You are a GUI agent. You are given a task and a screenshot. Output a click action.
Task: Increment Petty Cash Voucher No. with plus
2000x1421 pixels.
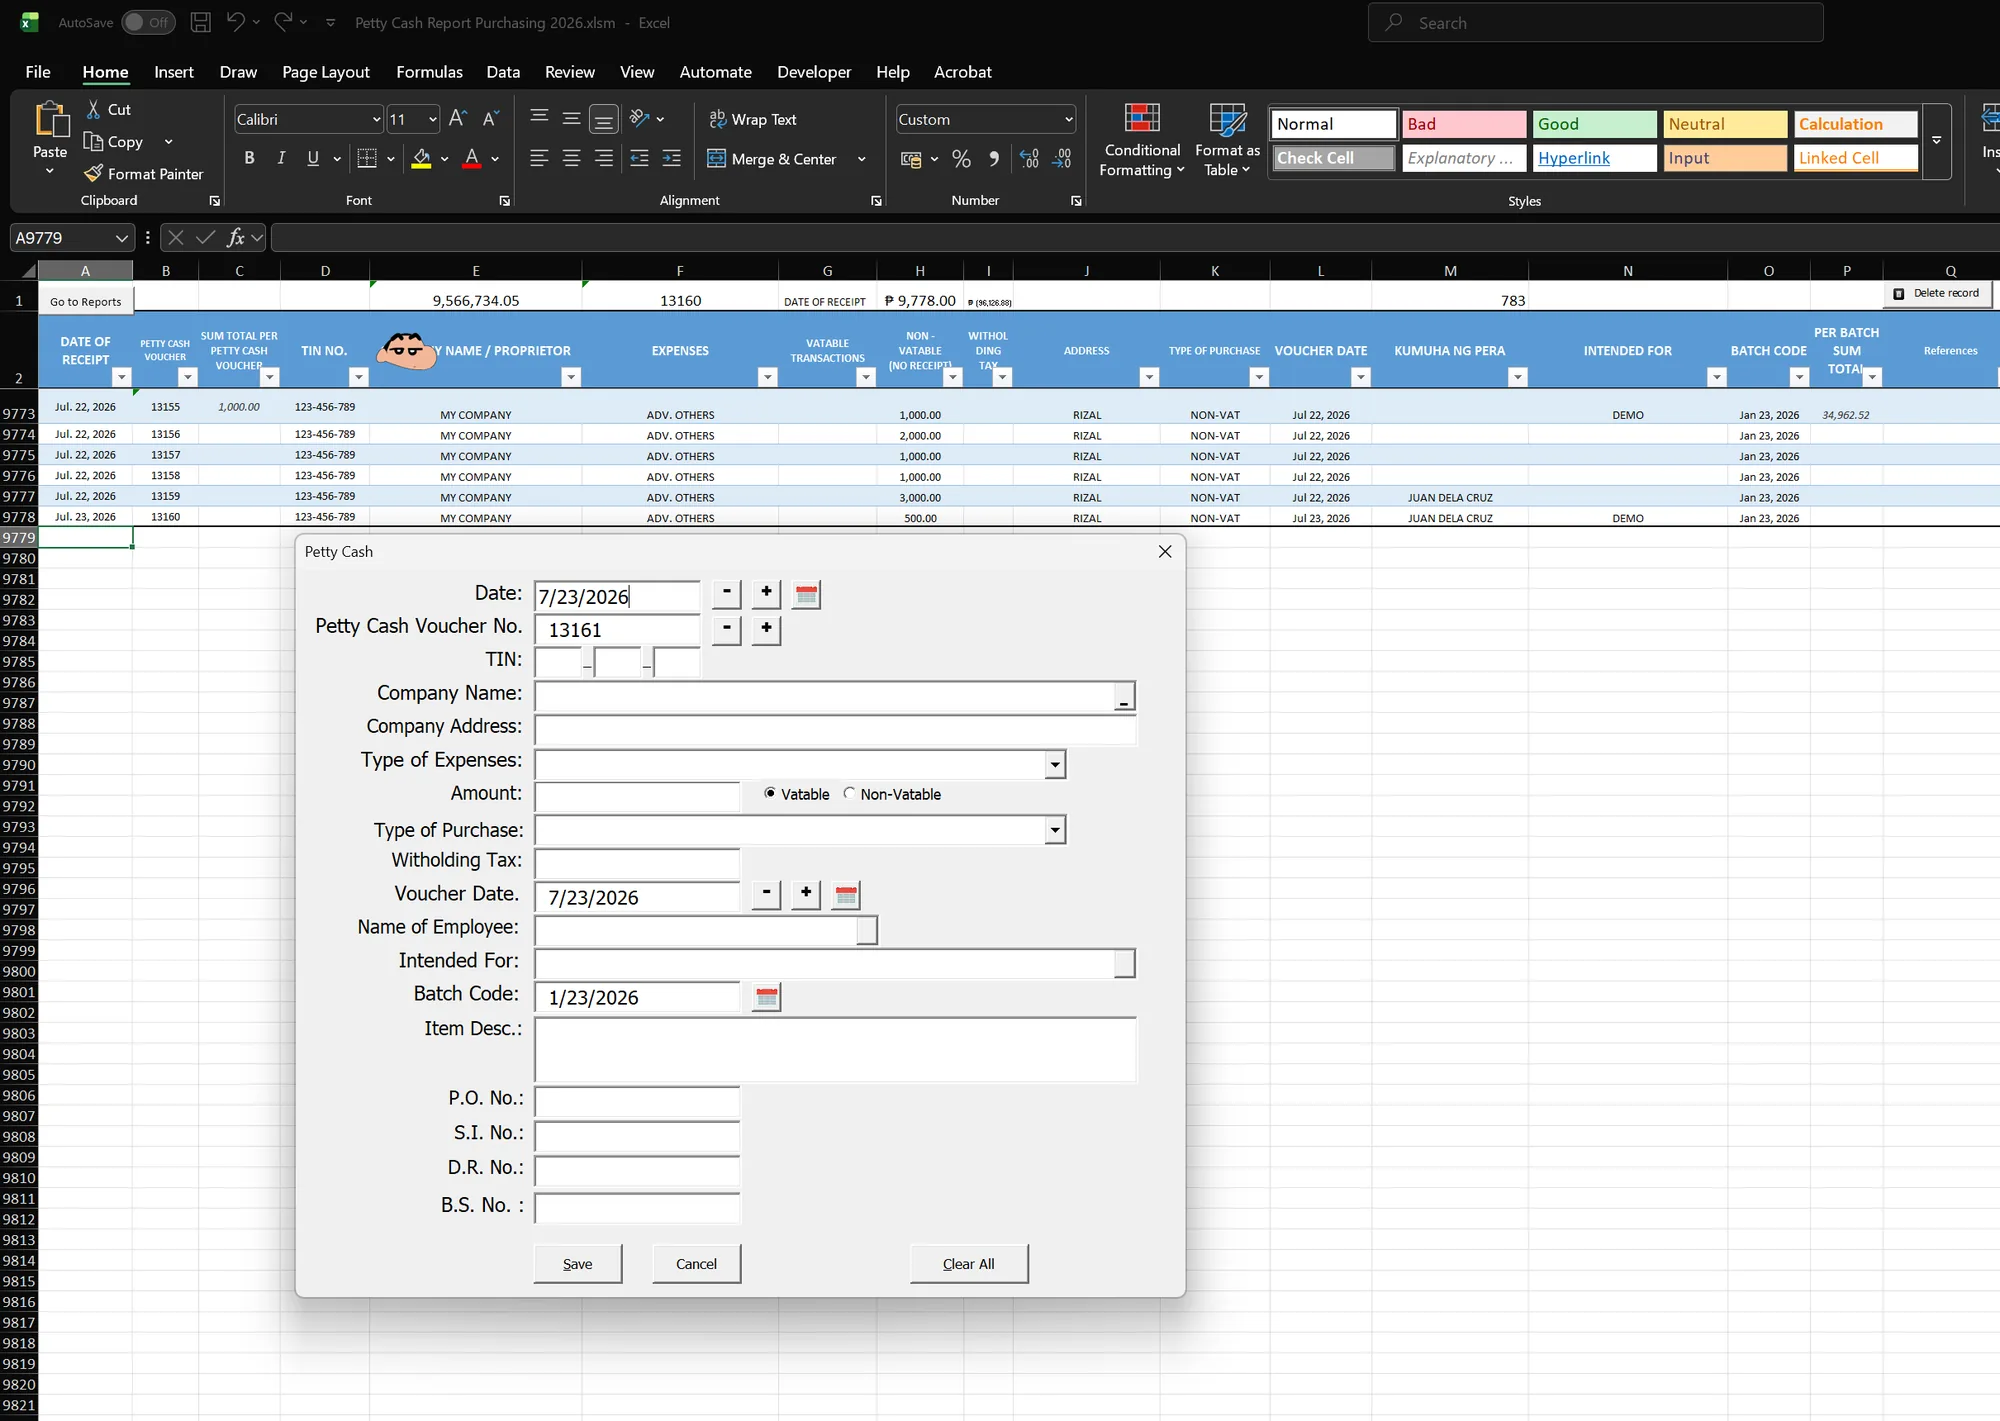tap(766, 629)
